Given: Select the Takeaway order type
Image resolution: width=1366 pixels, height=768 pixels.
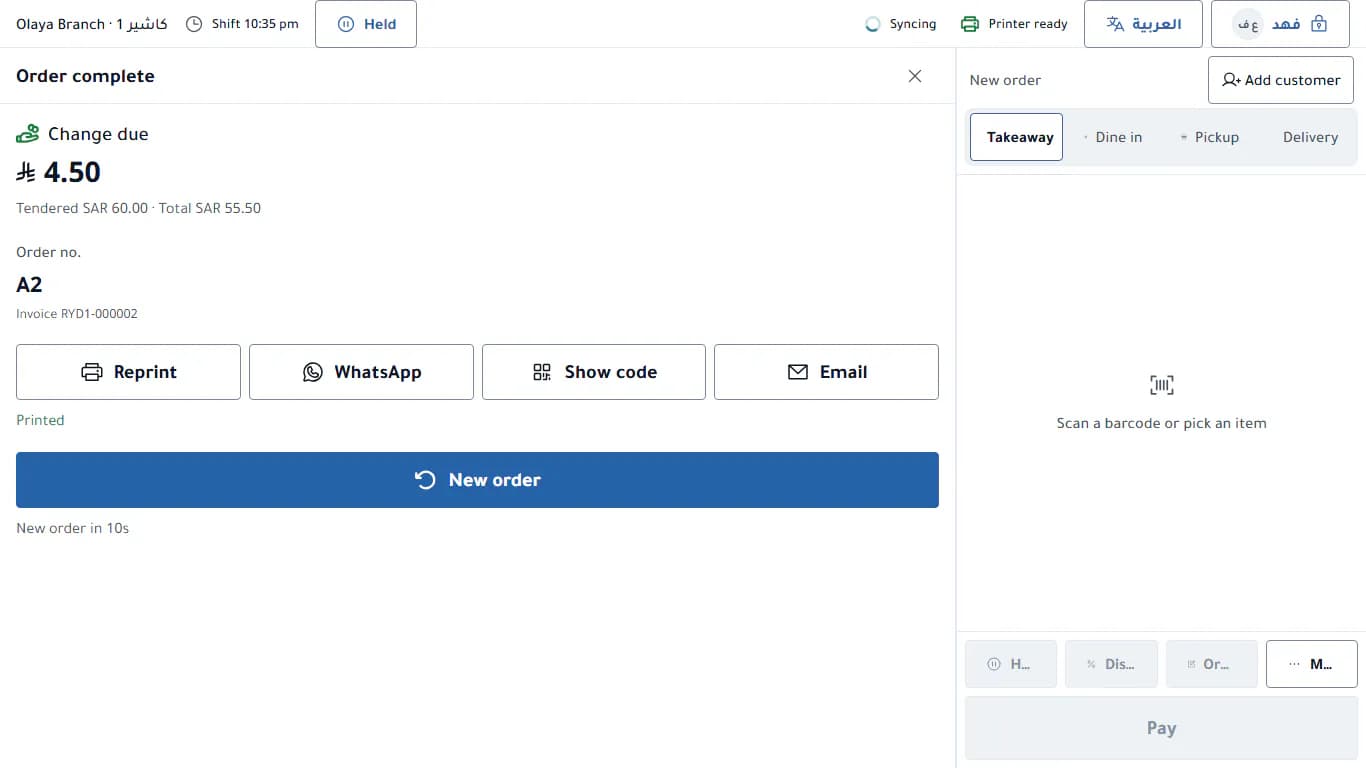Looking at the screenshot, I should pyautogui.click(x=1016, y=137).
